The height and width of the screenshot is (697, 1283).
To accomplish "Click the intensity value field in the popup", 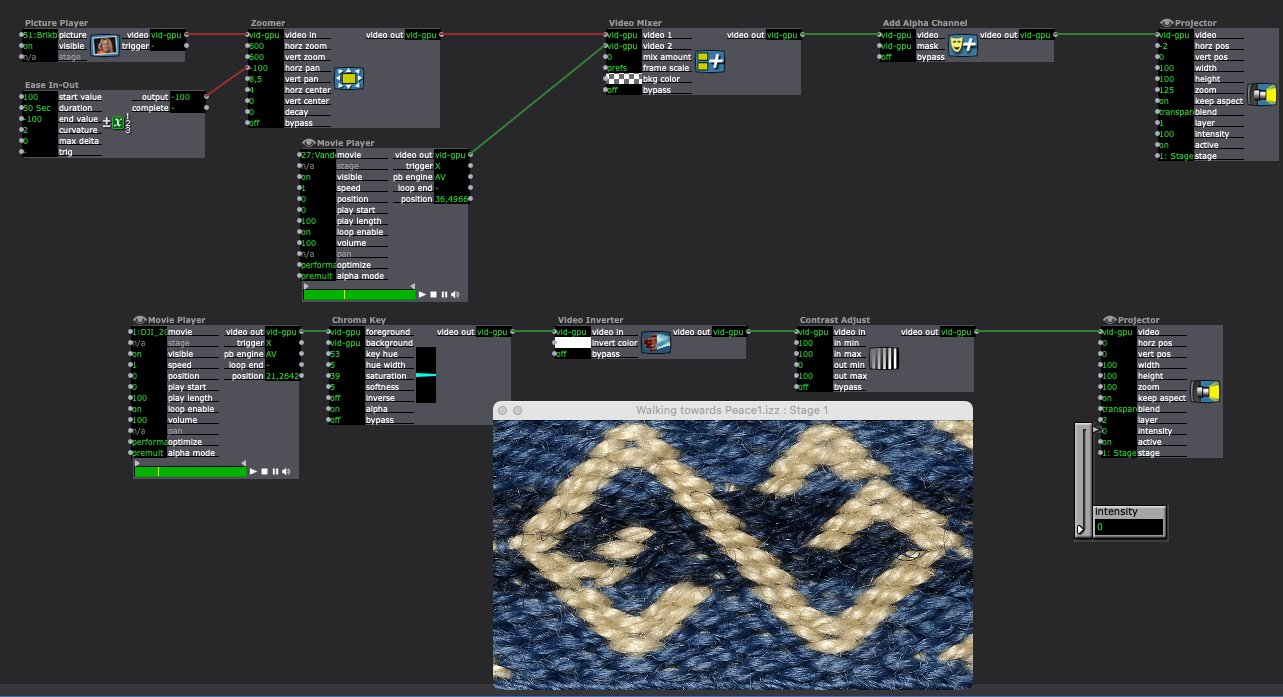I will click(1128, 527).
